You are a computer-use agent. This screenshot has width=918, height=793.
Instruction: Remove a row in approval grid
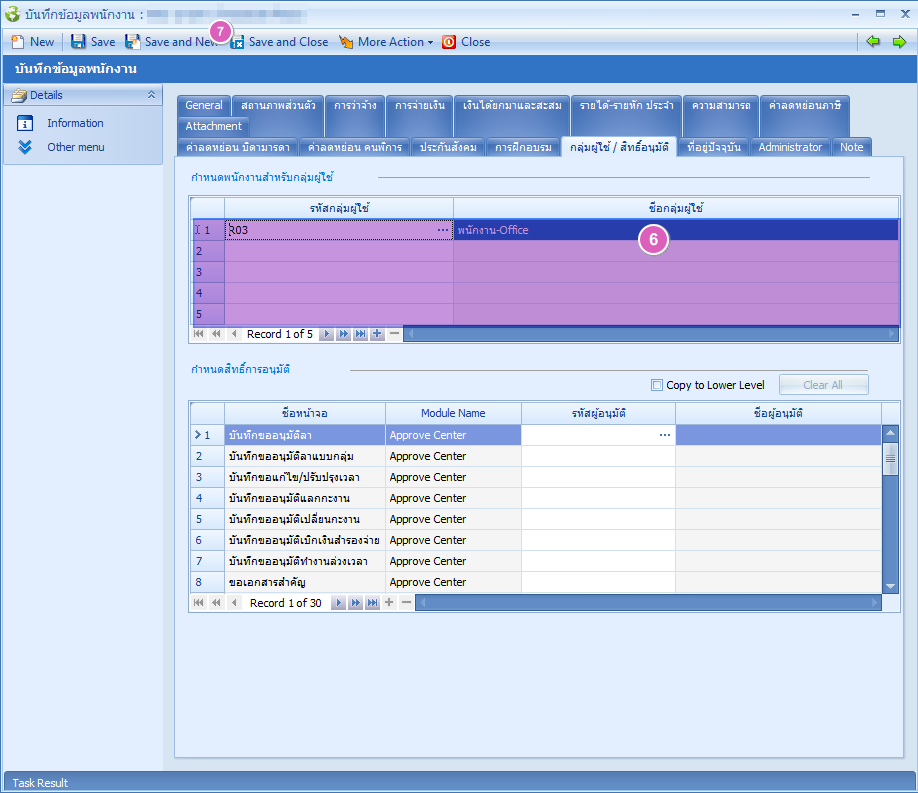(406, 603)
